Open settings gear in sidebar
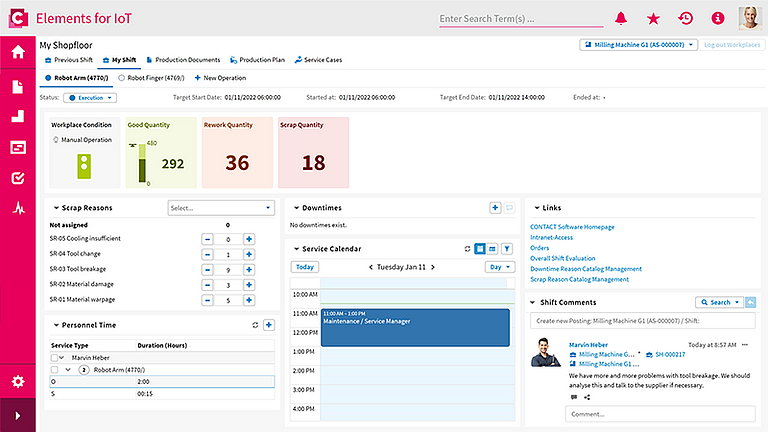768x432 pixels. [18, 381]
